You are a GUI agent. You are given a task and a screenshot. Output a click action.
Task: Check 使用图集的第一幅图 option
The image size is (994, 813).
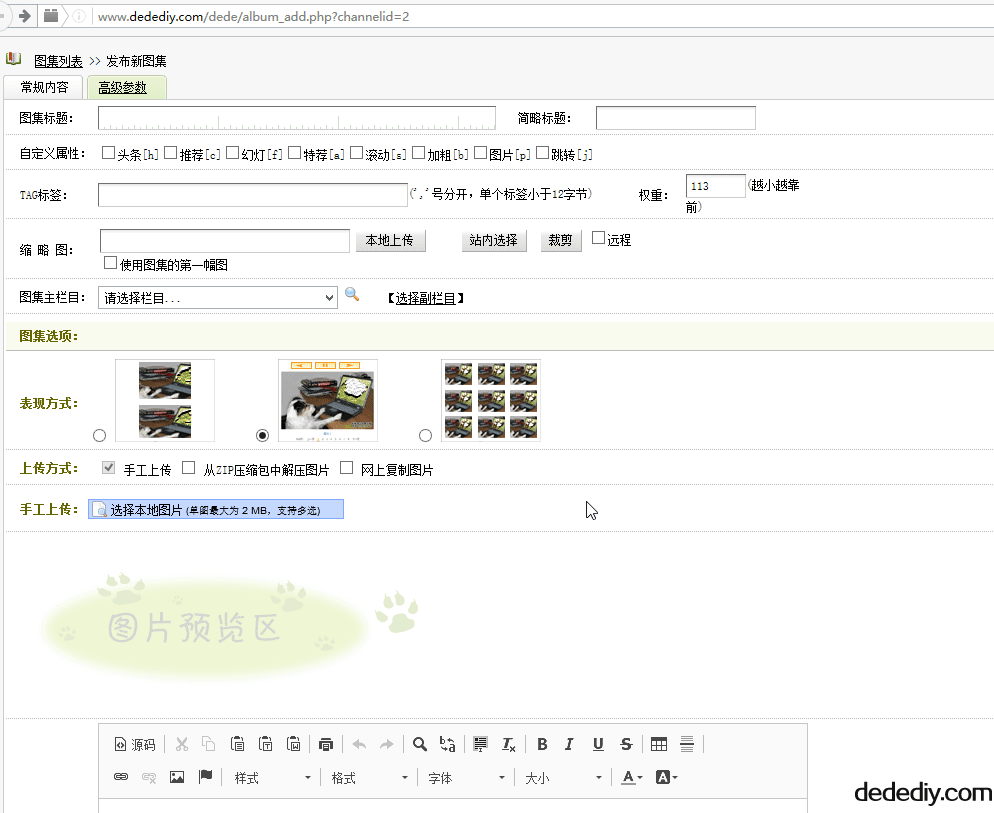point(111,263)
